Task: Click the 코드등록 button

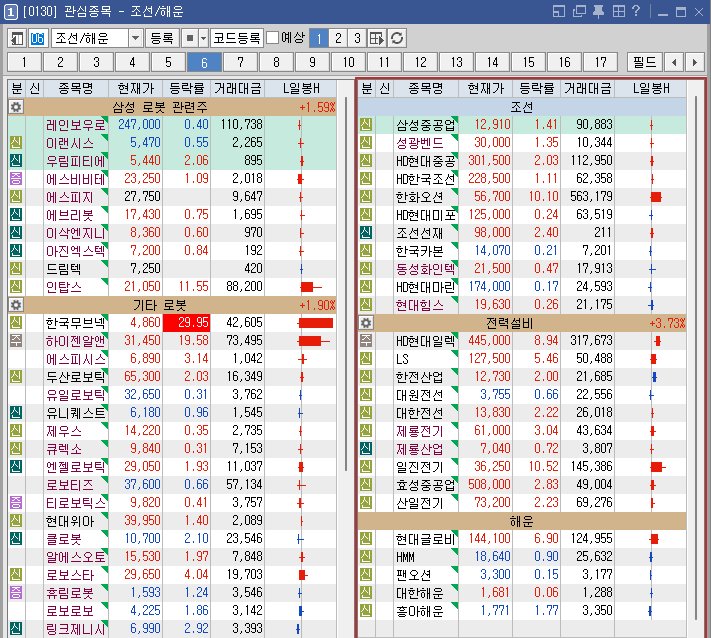Action: coord(237,38)
